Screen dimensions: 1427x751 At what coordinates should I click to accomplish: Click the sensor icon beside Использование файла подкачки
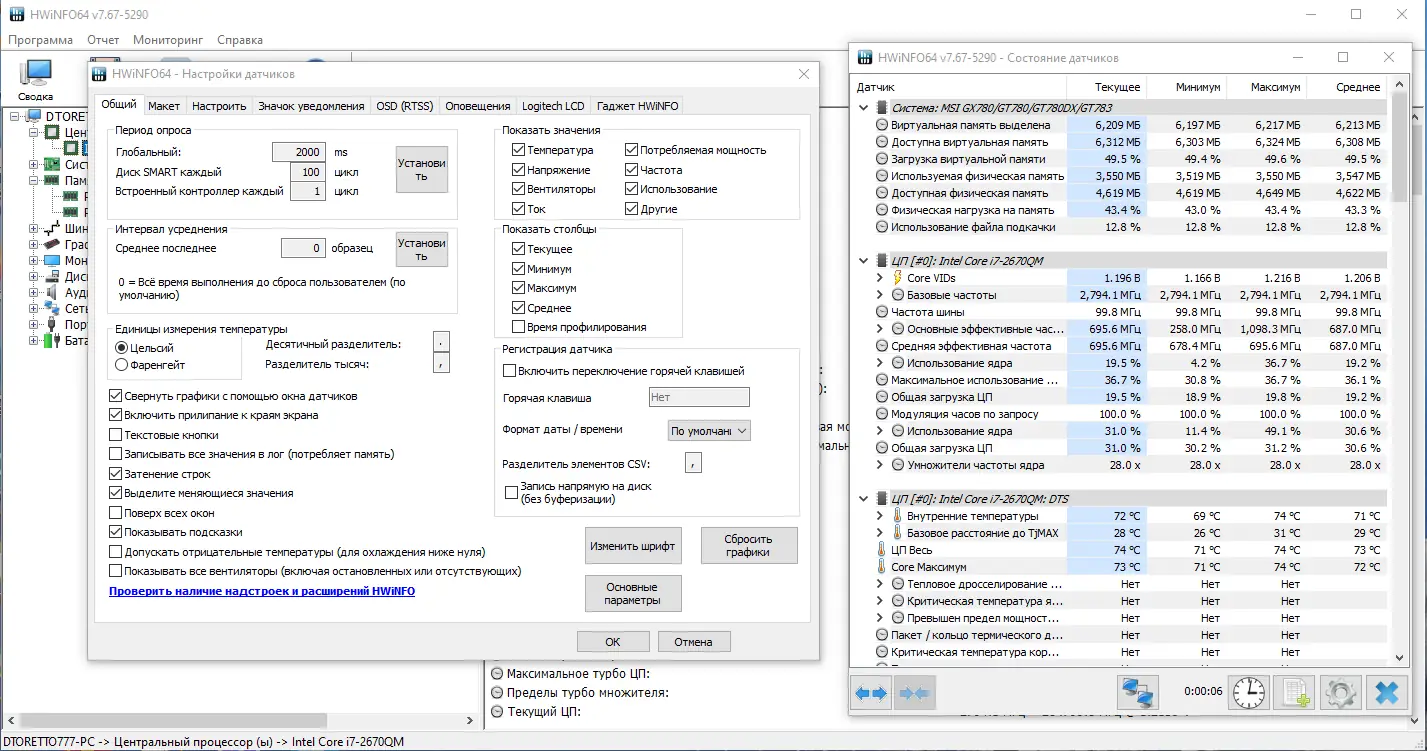[x=882, y=227]
